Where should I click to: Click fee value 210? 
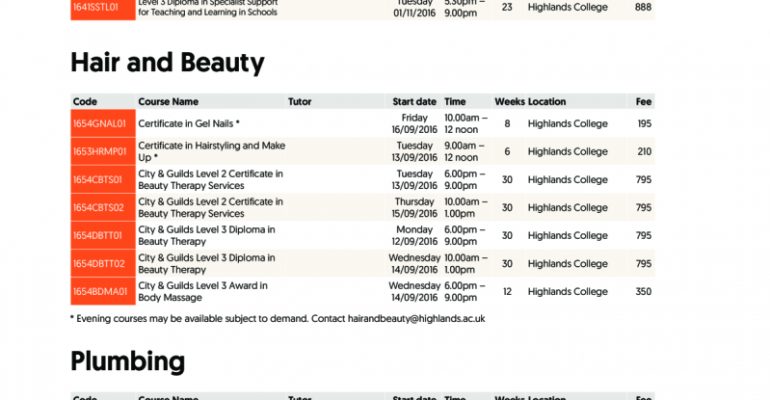(x=645, y=152)
